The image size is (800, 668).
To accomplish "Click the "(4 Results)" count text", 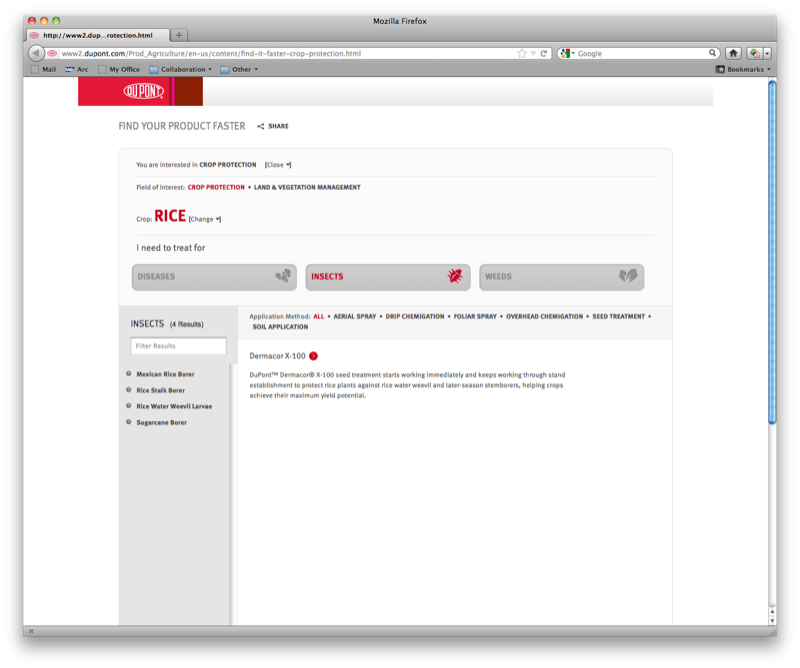I will (x=187, y=325).
